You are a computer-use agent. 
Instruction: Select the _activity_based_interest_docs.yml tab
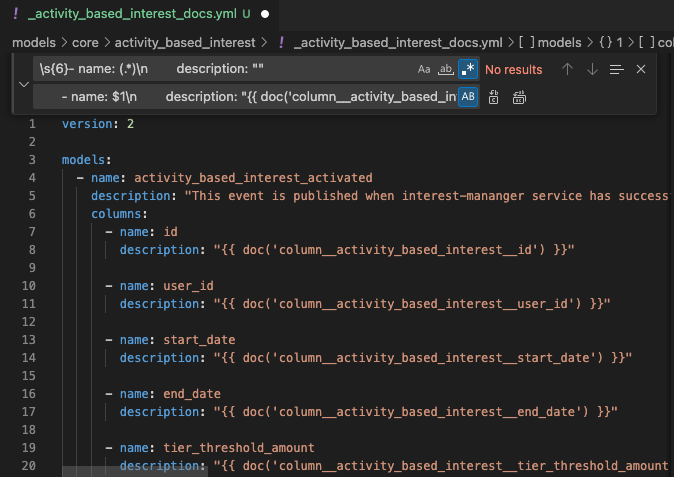coord(130,15)
